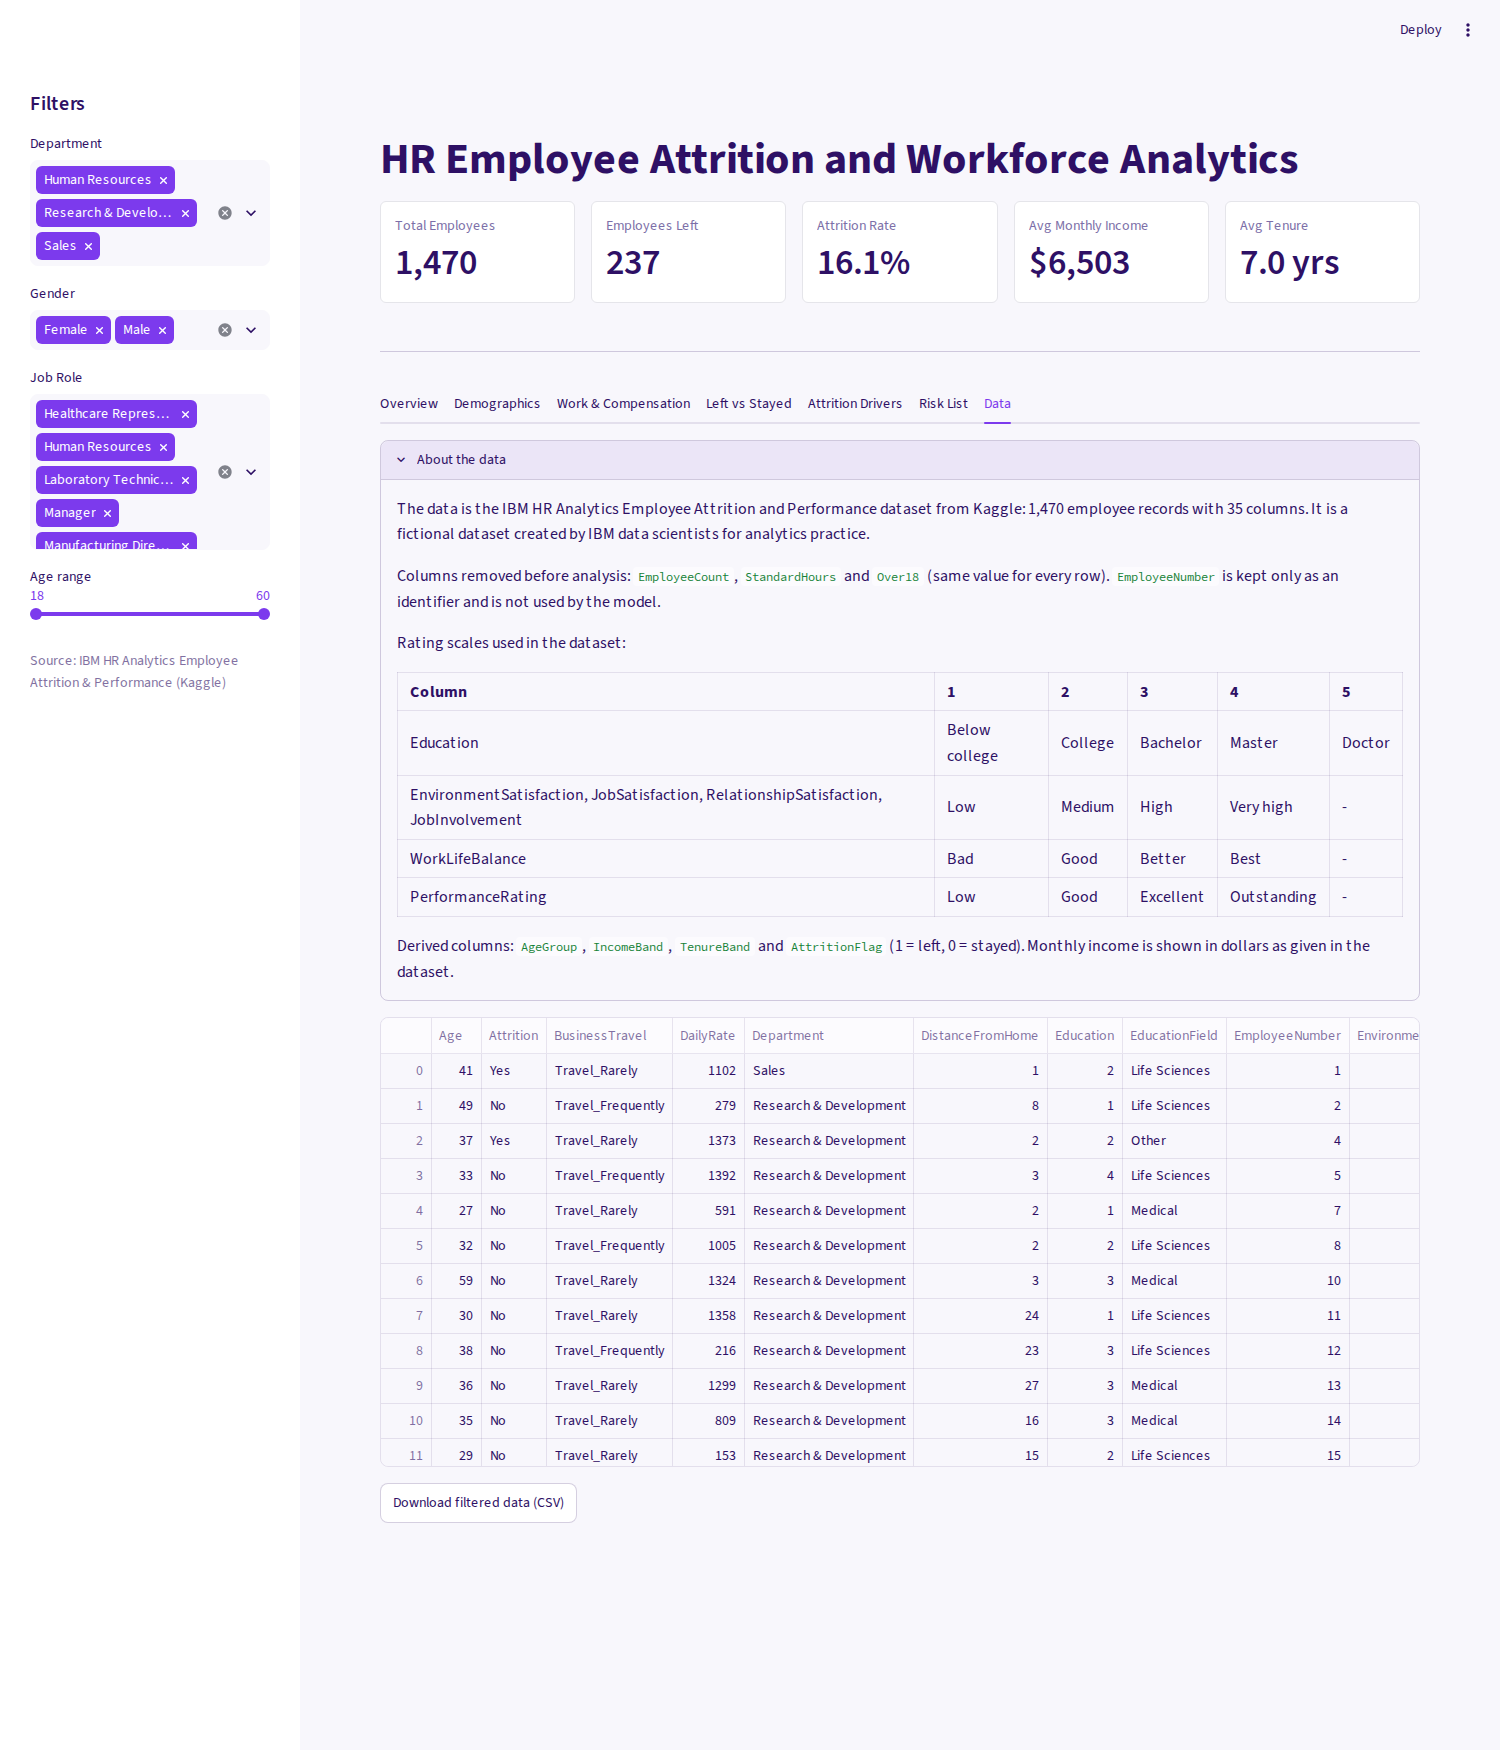The width and height of the screenshot is (1500, 1750).
Task: Download filtered data as CSV
Action: tap(478, 1503)
